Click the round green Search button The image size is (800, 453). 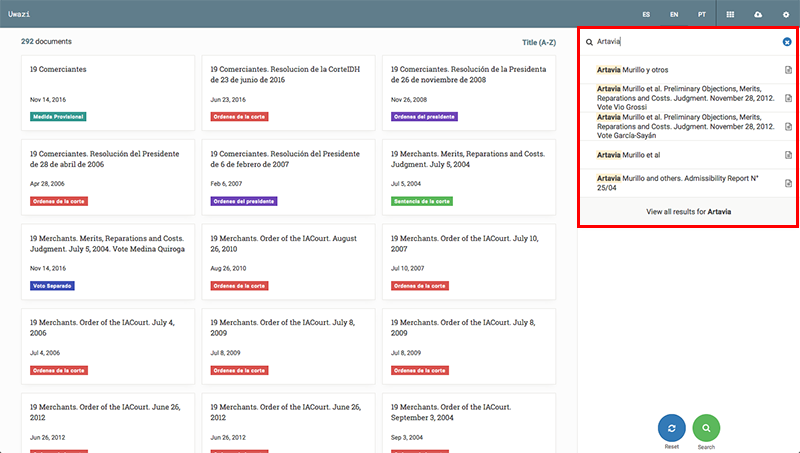(706, 428)
